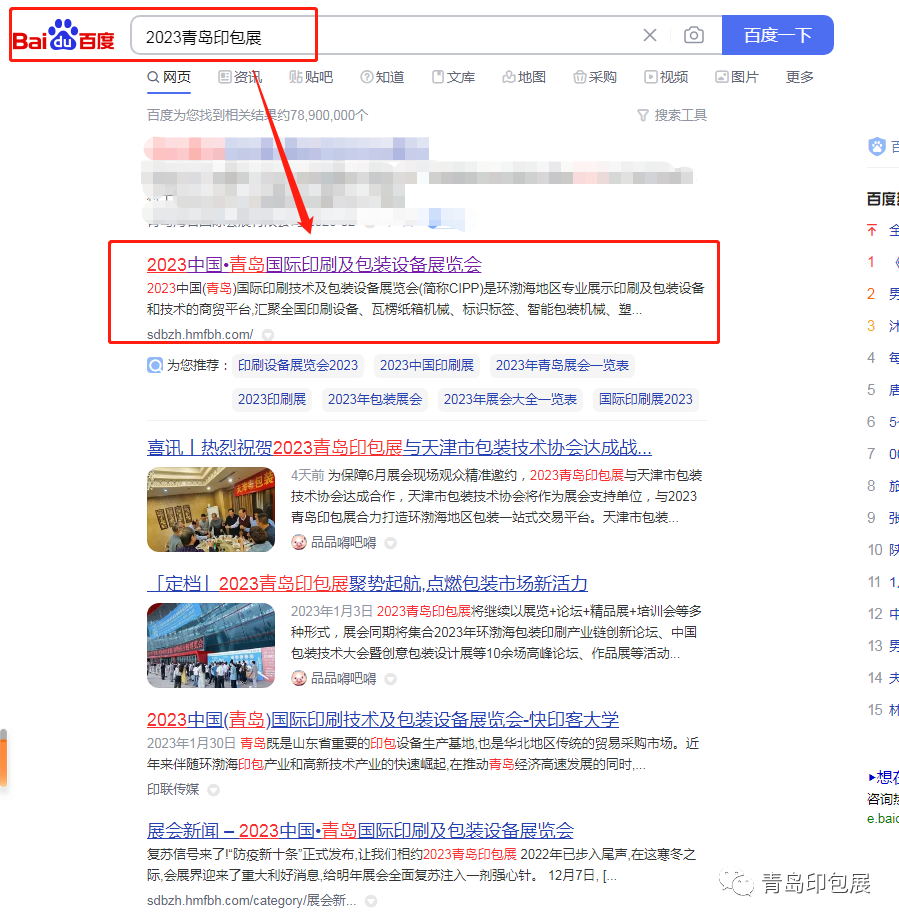899x922 pixels.
Task: Open the 文库 tab
Action: [x=453, y=77]
